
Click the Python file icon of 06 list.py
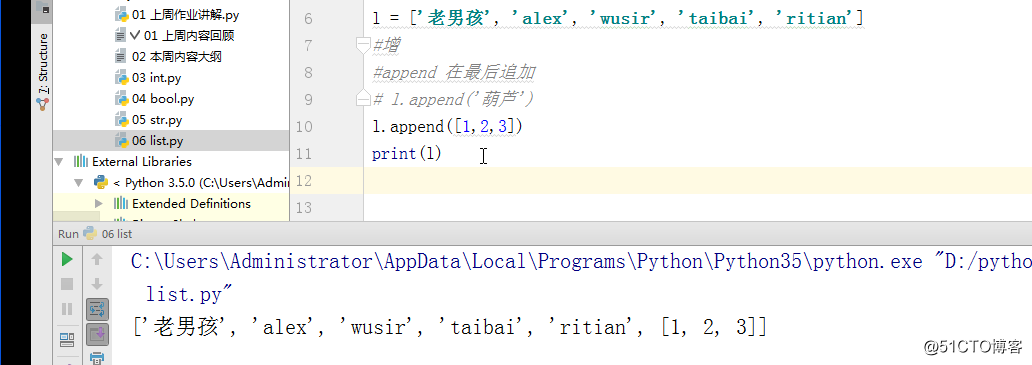(121, 141)
